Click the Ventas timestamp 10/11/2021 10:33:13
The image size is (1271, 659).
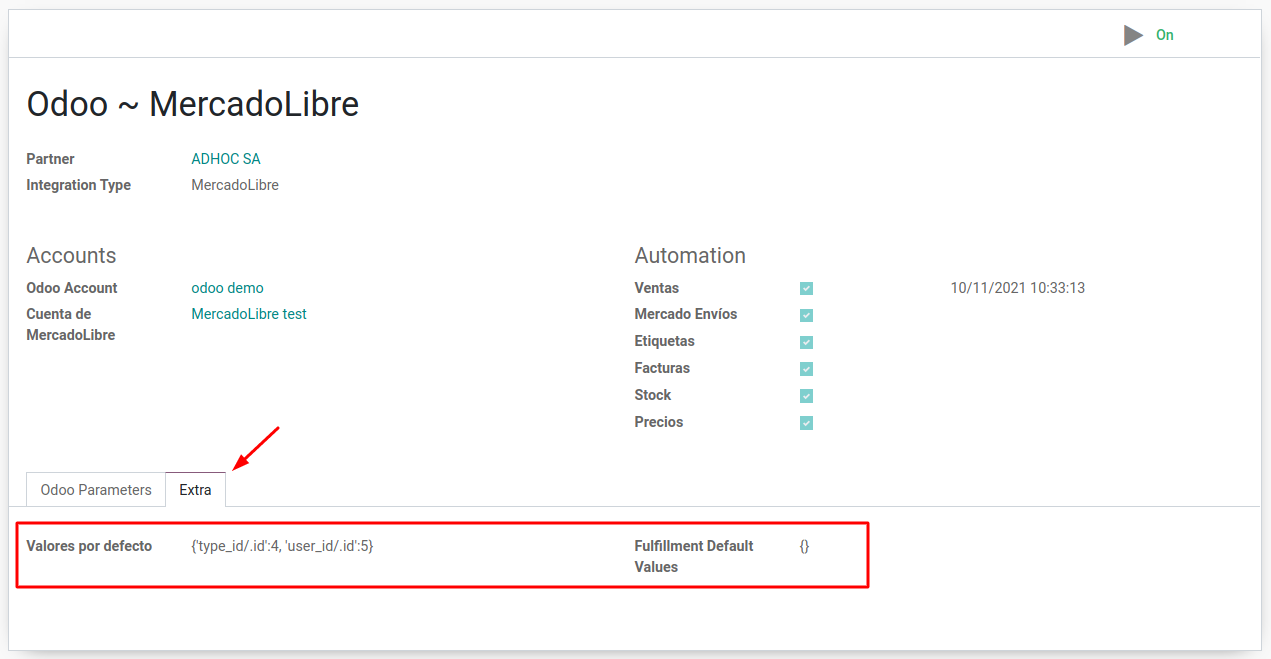tap(1017, 288)
